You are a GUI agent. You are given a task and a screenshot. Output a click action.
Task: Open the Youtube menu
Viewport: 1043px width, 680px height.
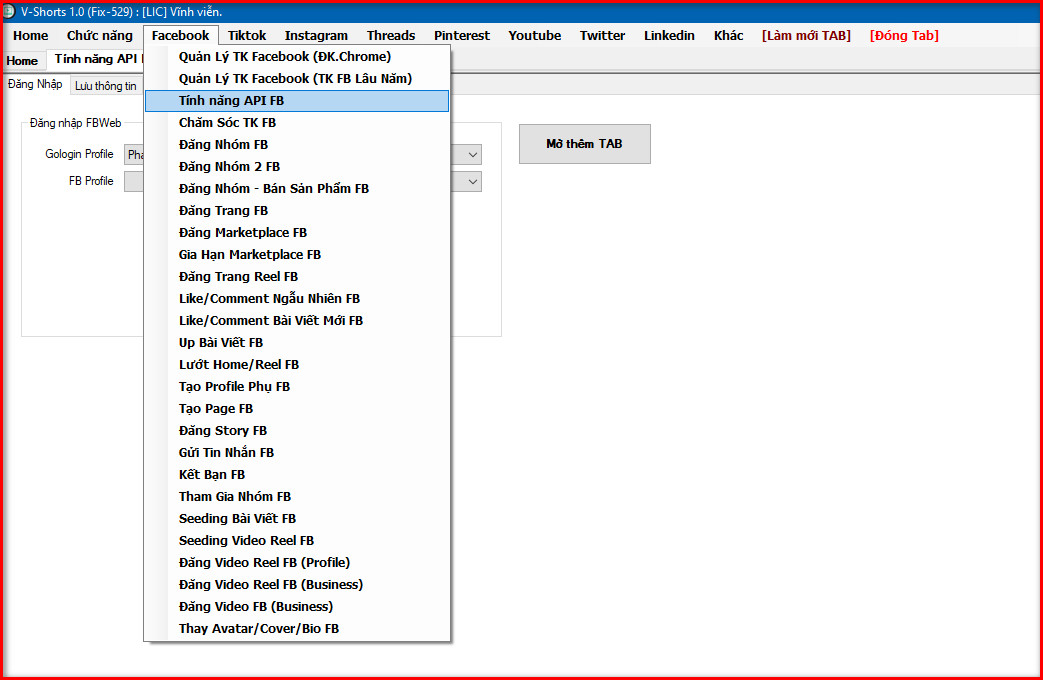(534, 35)
